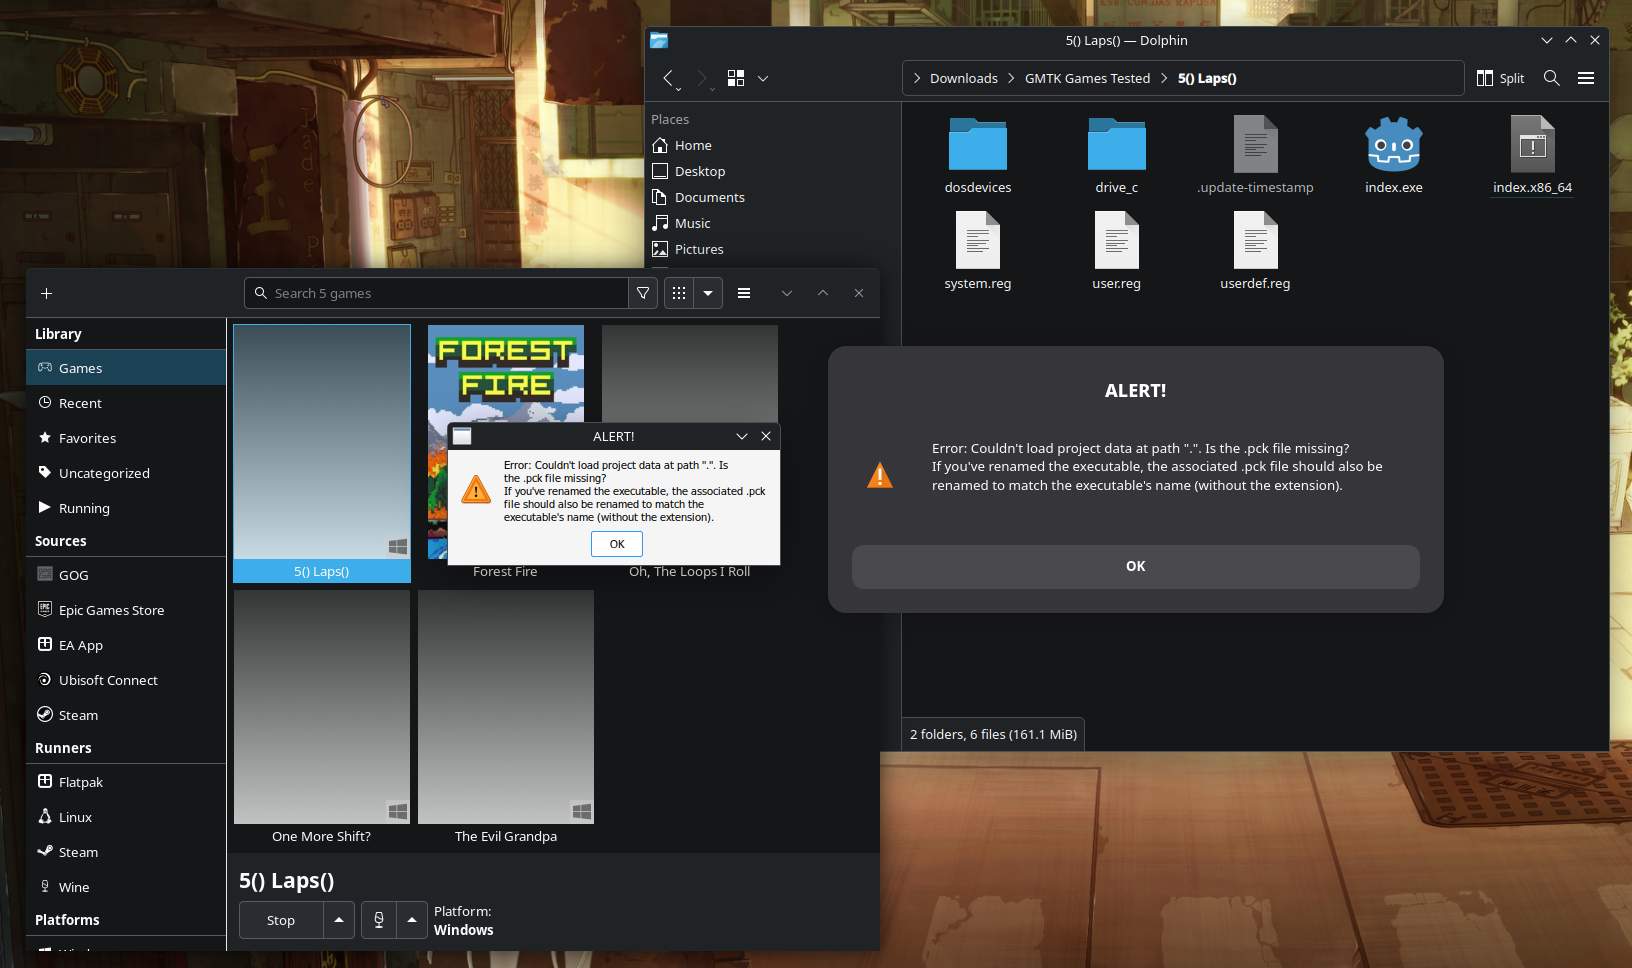Image resolution: width=1632 pixels, height=968 pixels.
Task: Show Running games in Lutris
Action: click(126, 508)
